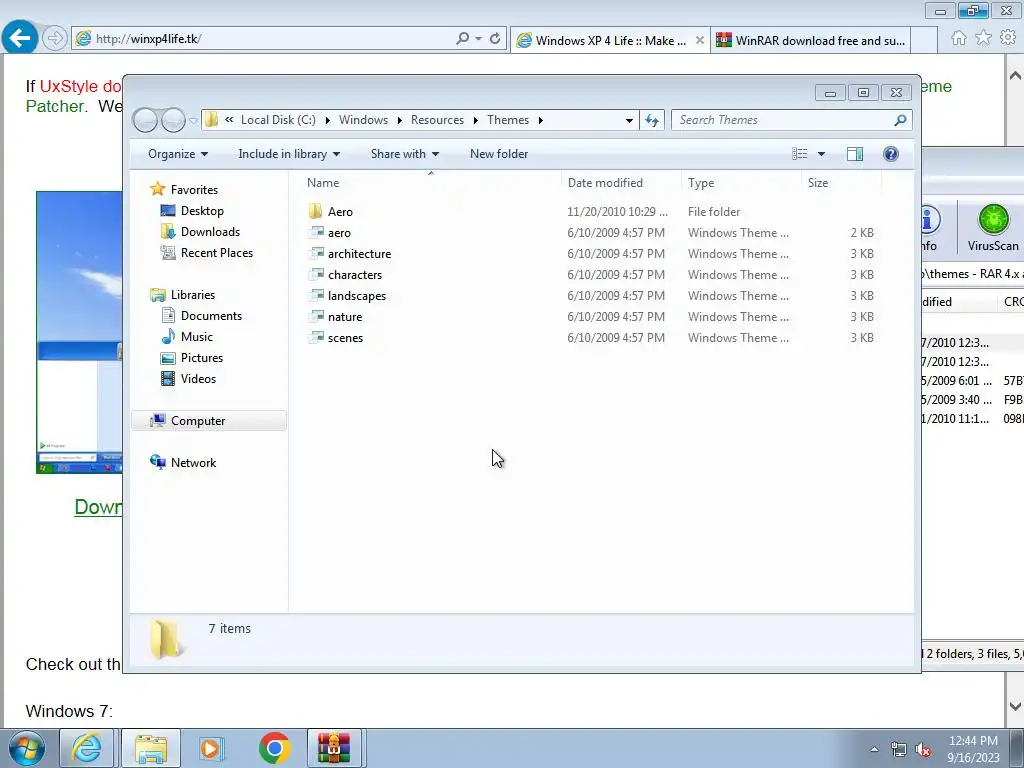Expand the arrow after Windows breadcrumb
1024x768 pixels.
tap(400, 120)
